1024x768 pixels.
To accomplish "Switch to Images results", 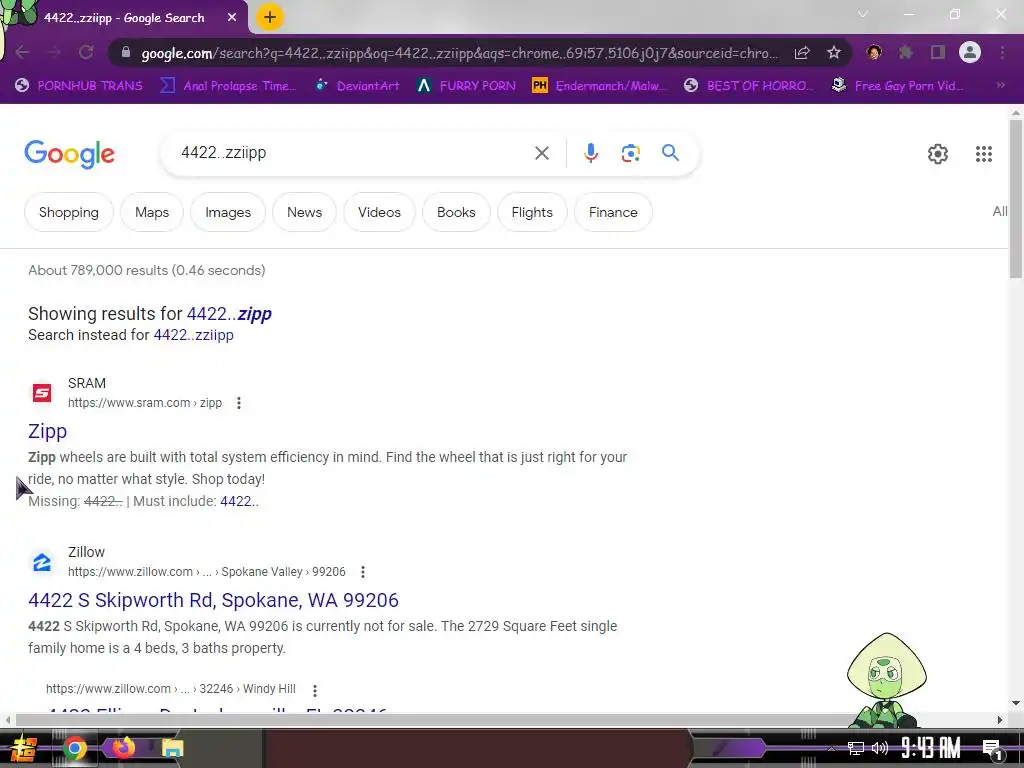I will 228,212.
